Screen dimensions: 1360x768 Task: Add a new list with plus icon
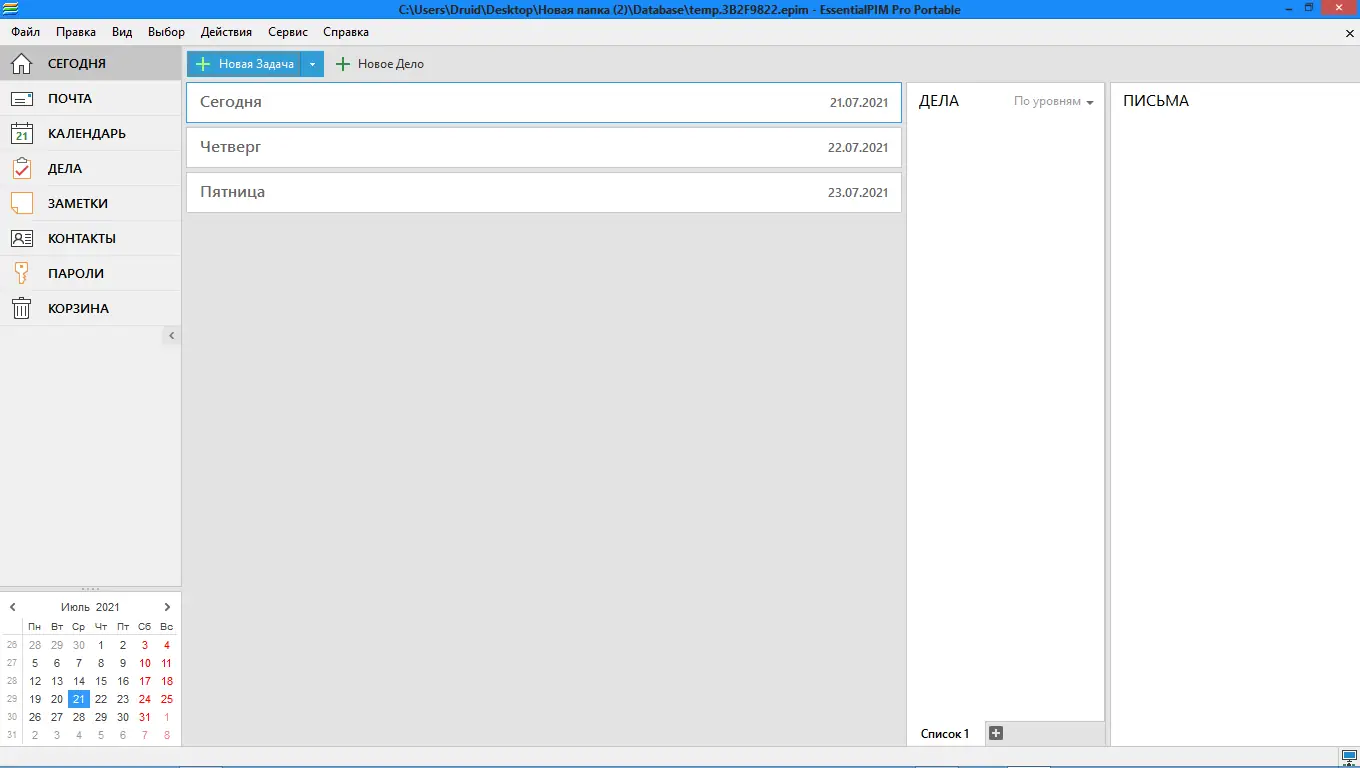coord(995,733)
